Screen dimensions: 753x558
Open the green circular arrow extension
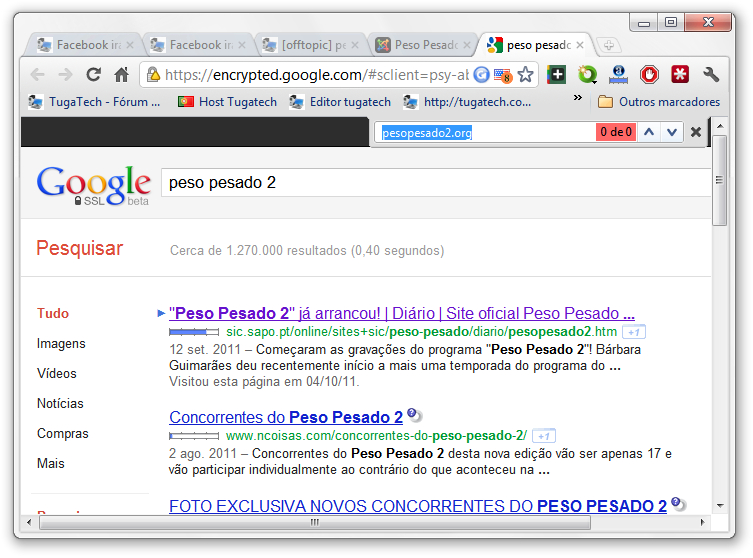587,74
